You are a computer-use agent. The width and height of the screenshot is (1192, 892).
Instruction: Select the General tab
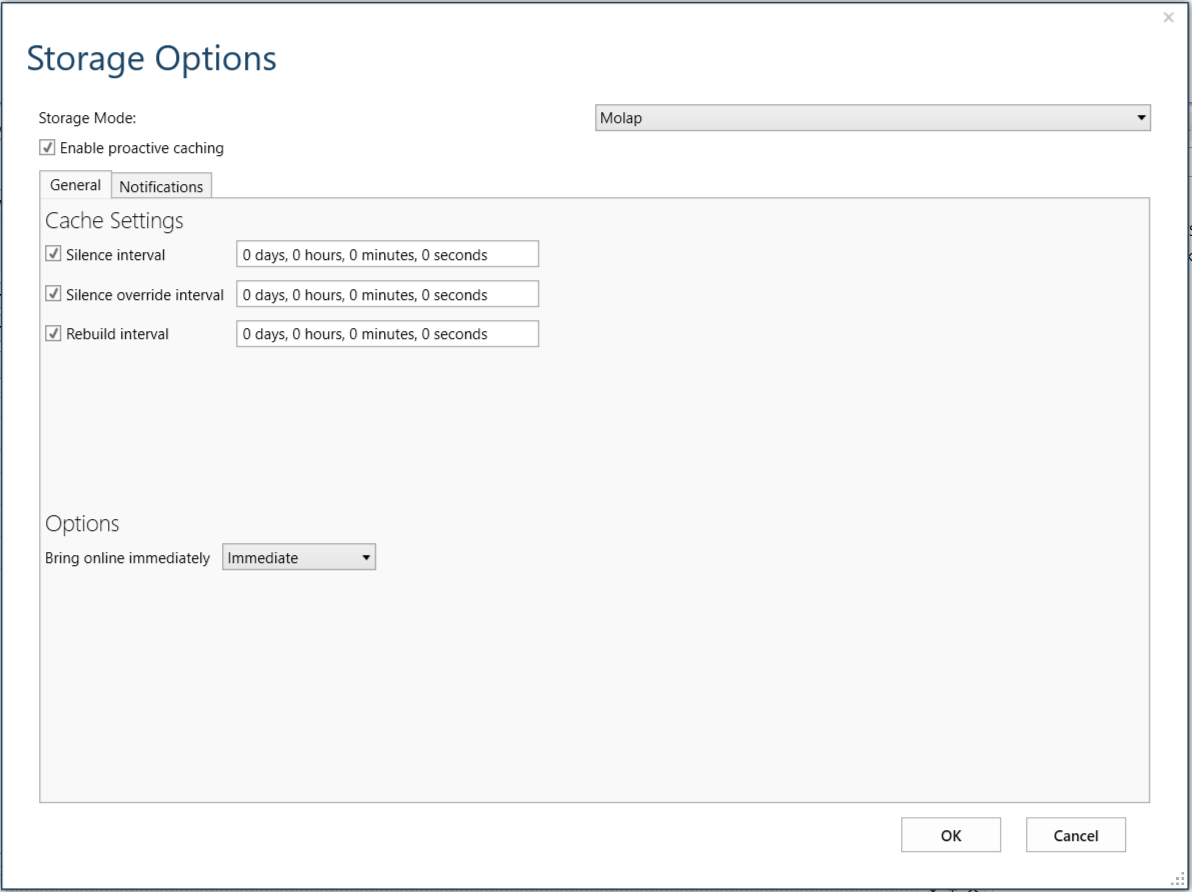tap(77, 186)
